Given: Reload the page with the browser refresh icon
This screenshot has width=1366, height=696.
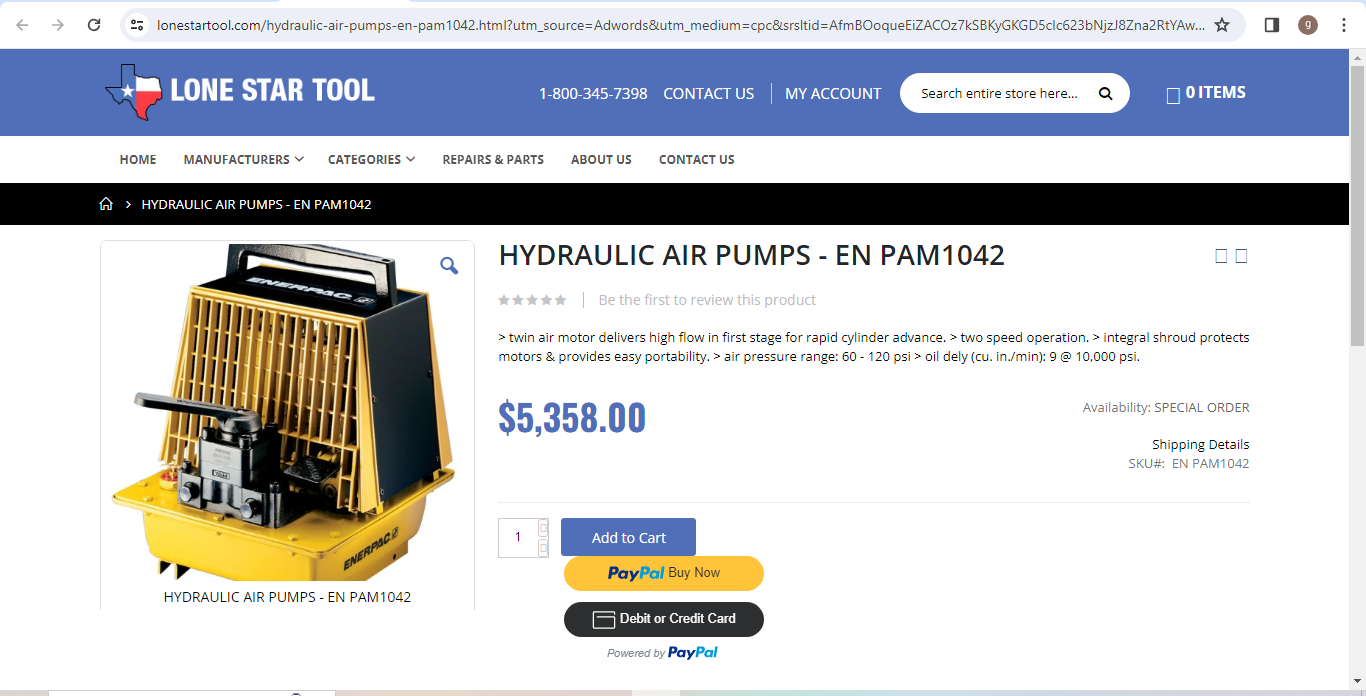Looking at the screenshot, I should (94, 25).
